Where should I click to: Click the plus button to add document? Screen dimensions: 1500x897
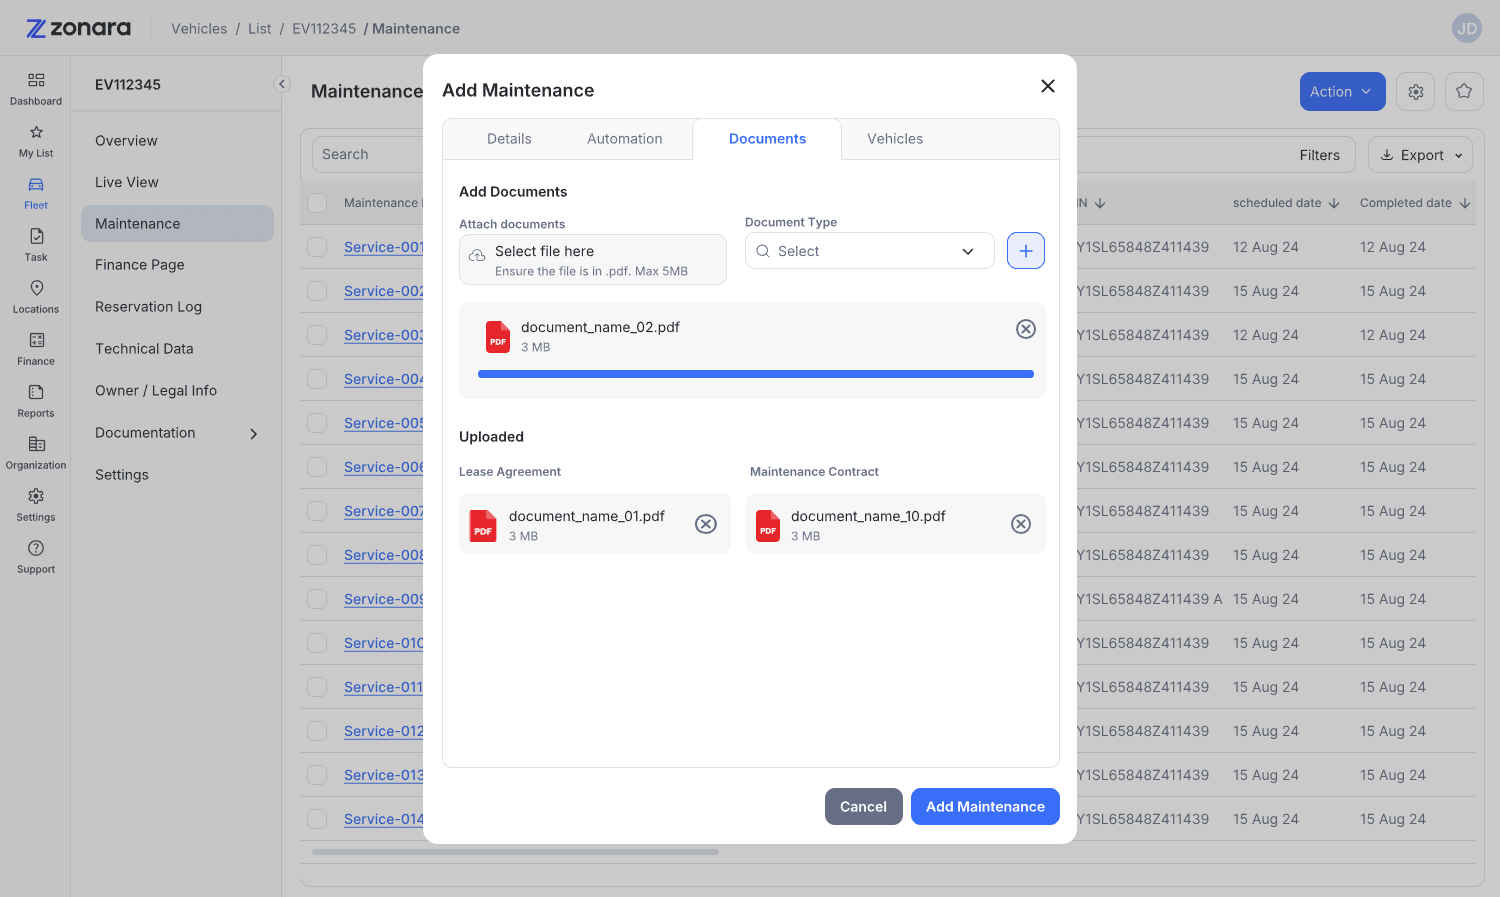pyautogui.click(x=1026, y=251)
